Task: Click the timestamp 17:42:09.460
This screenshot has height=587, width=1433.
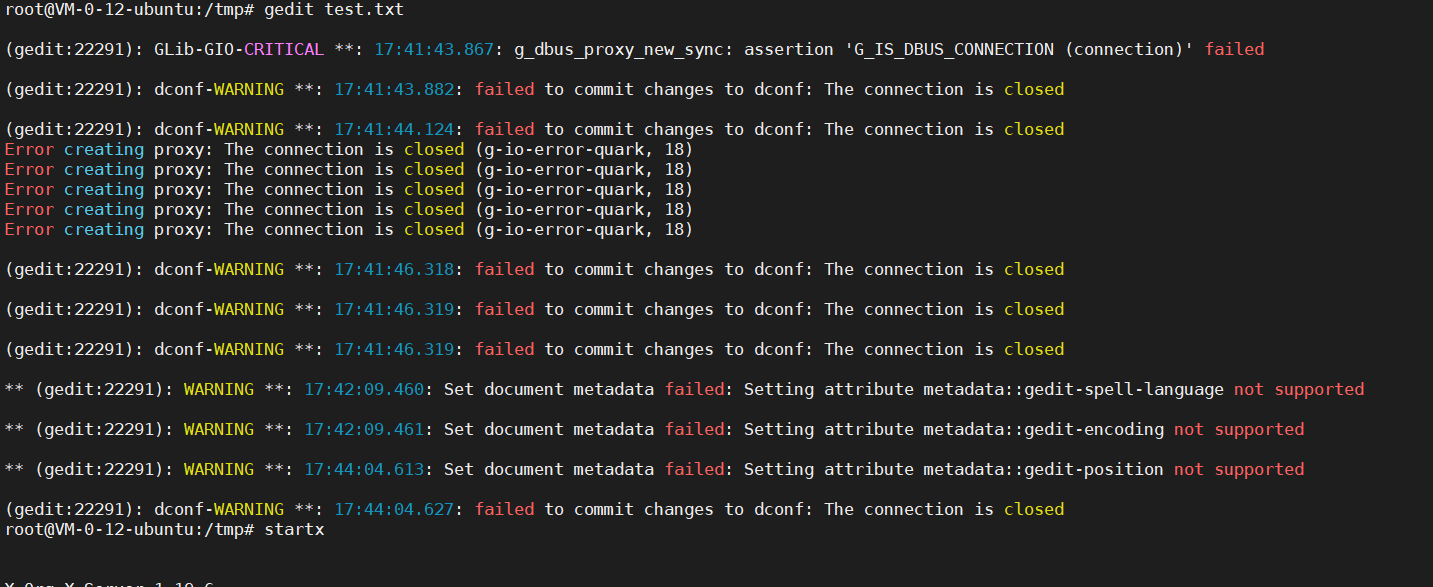Action: click(x=364, y=389)
